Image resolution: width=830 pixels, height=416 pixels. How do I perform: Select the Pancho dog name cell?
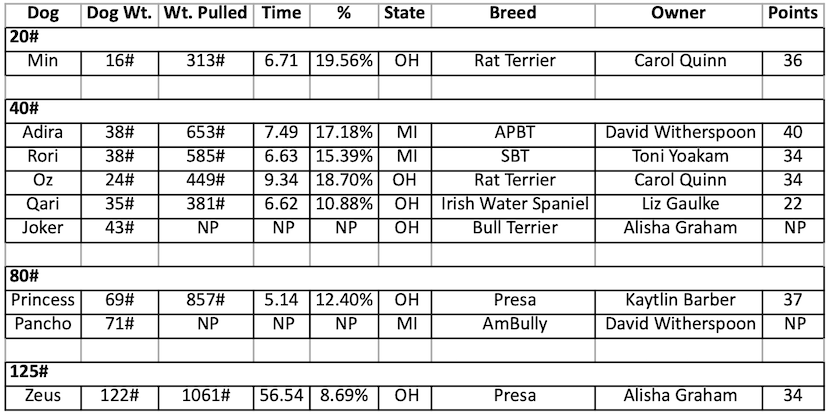[41, 323]
